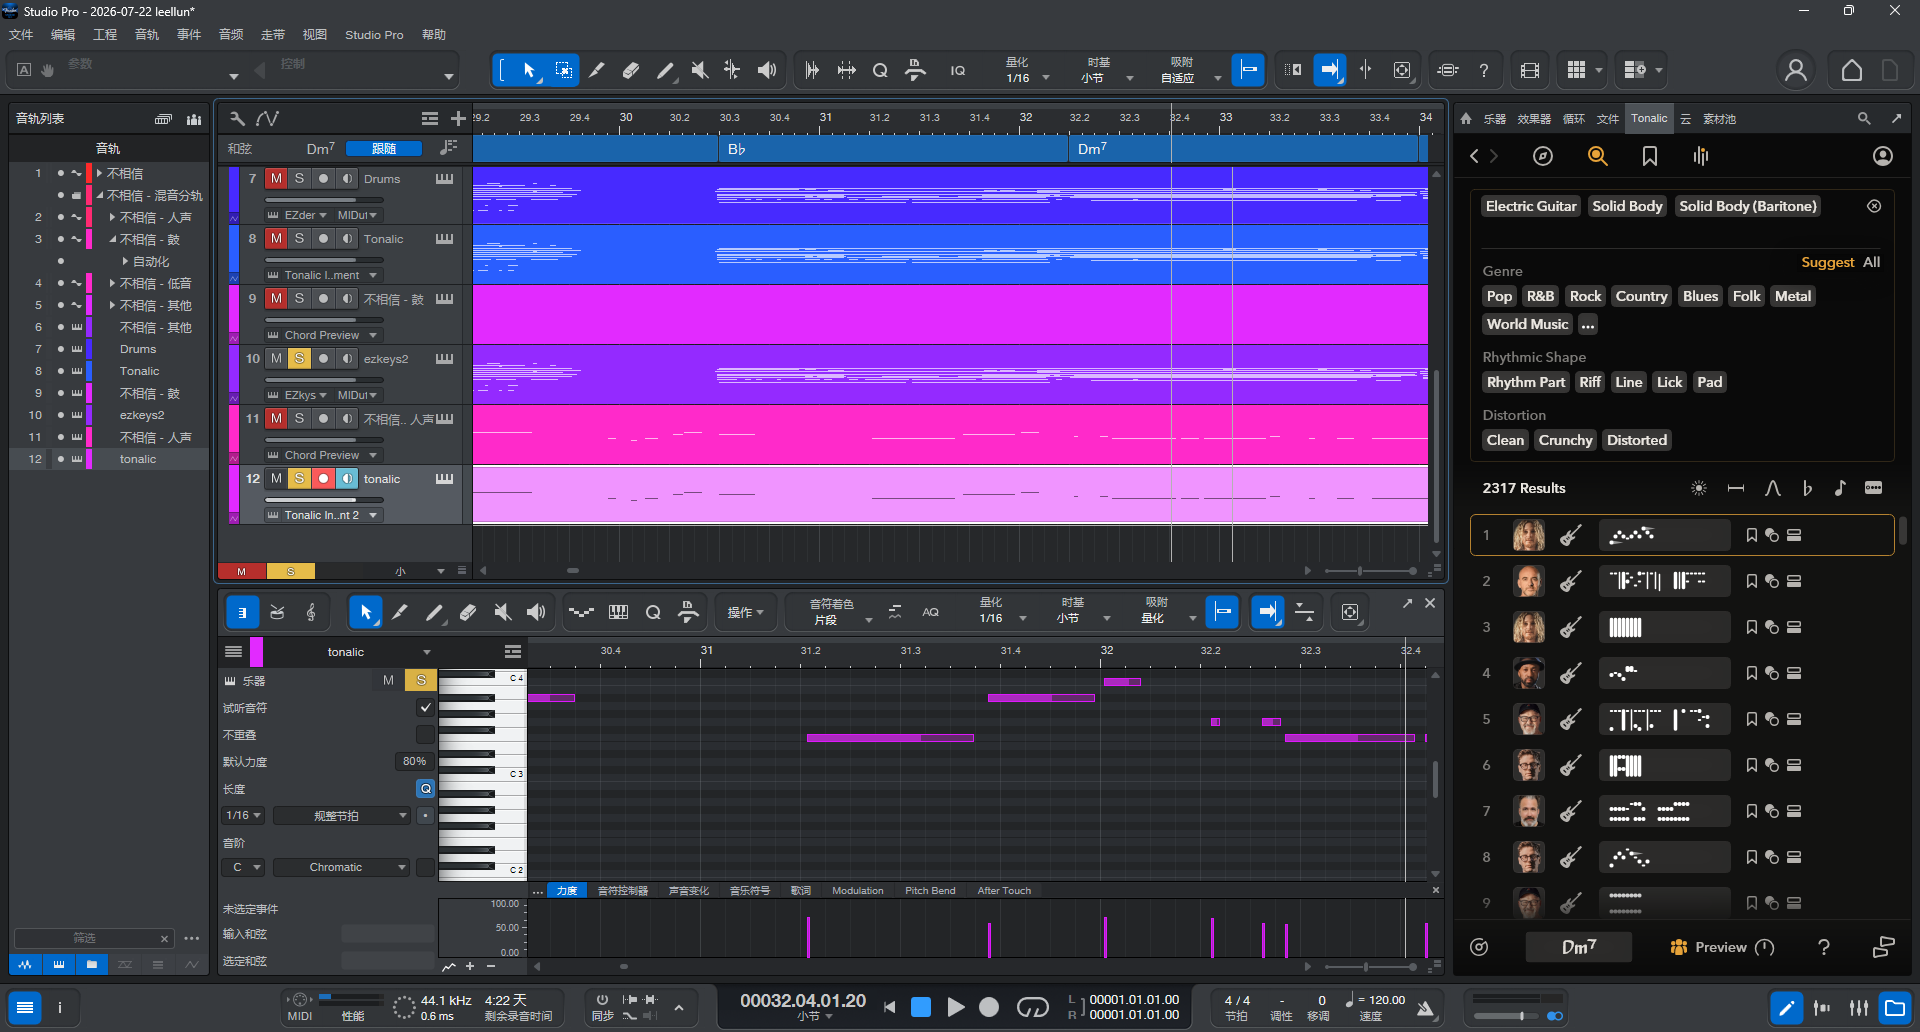Toggle the 不重叠 checkbox
The image size is (1920, 1032).
pyautogui.click(x=425, y=734)
